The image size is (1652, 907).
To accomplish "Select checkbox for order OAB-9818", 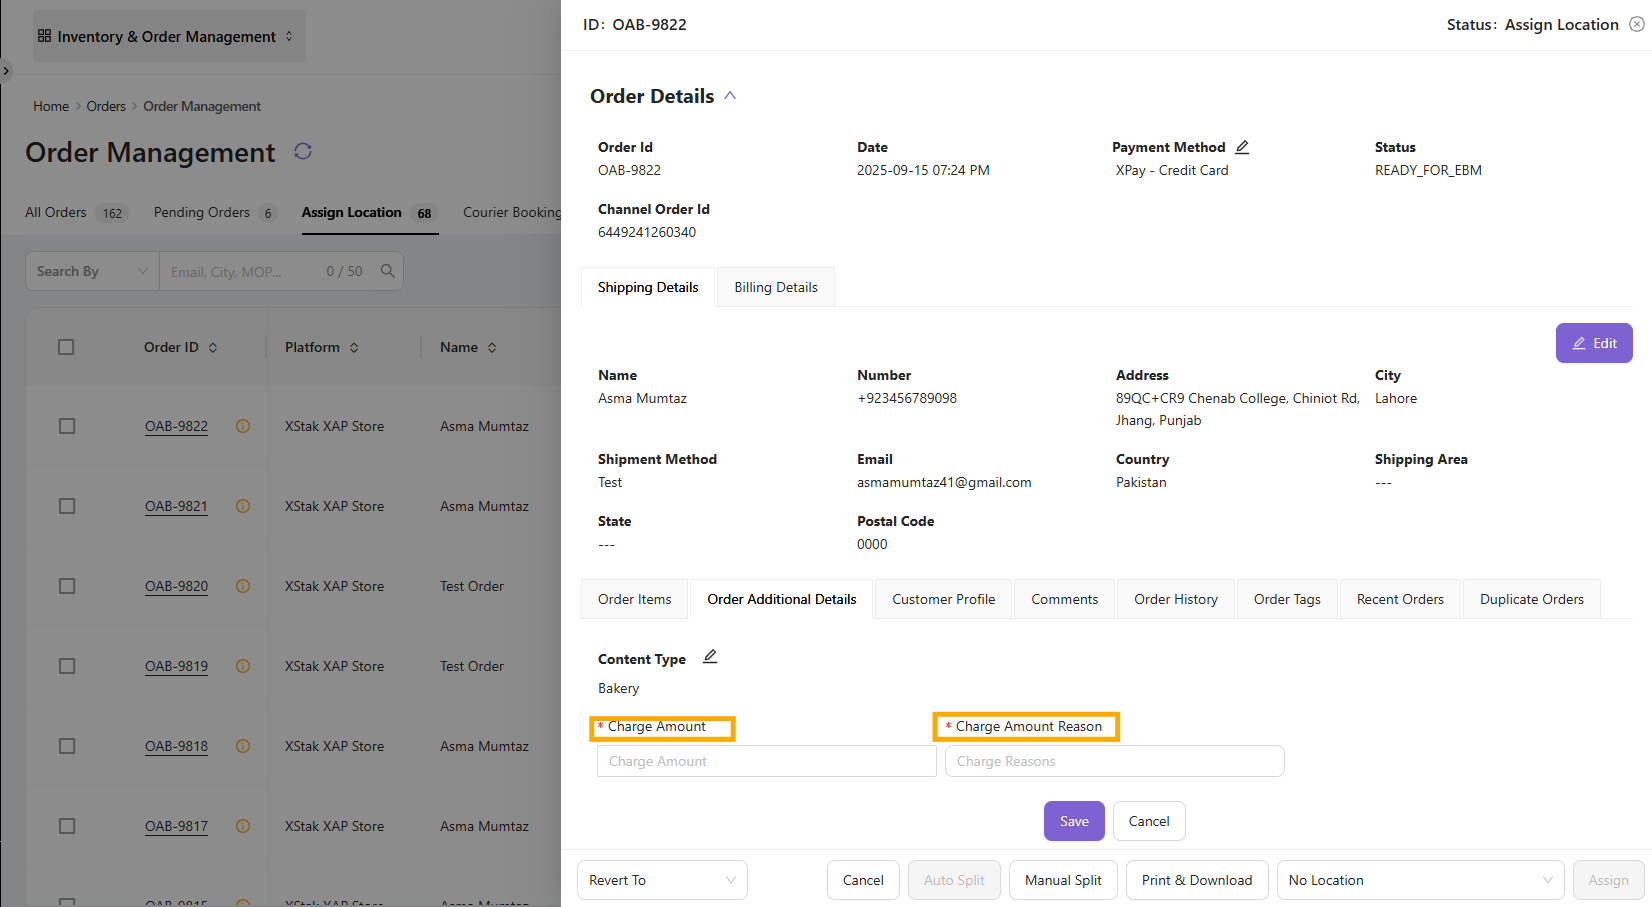I will pos(67,746).
